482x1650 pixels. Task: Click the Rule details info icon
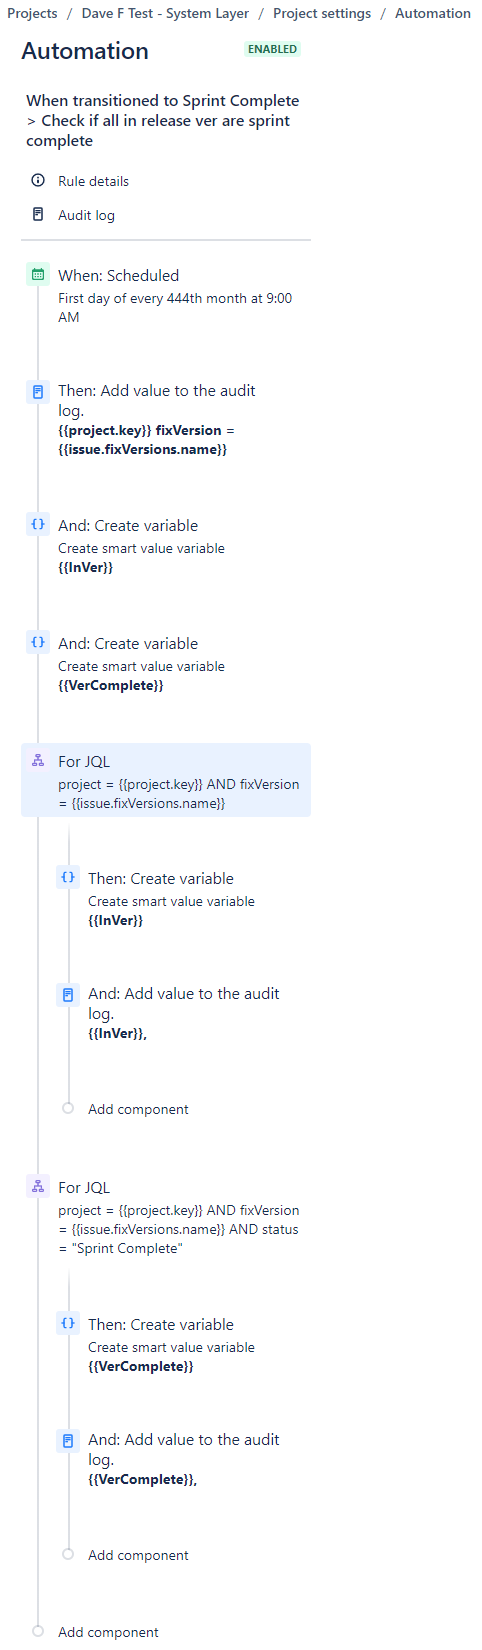[38, 181]
